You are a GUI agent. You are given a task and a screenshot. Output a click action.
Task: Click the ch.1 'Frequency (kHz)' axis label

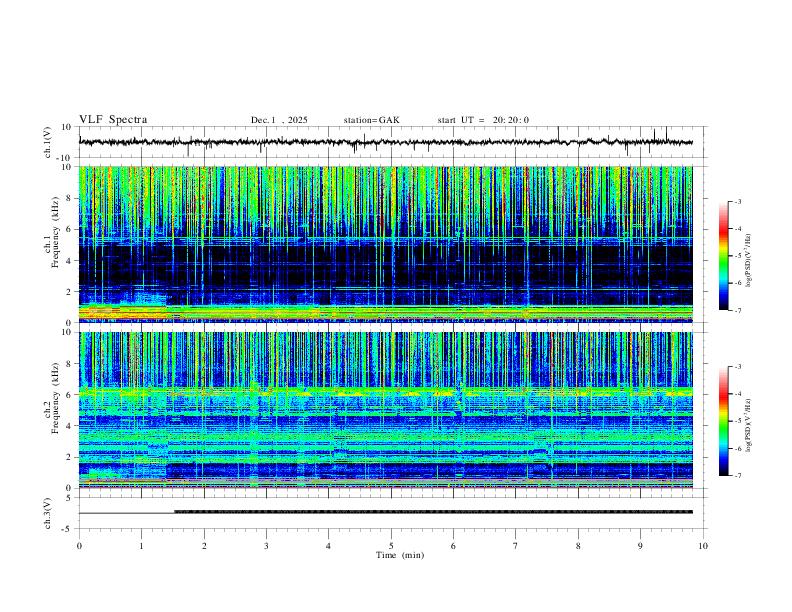(x=55, y=232)
